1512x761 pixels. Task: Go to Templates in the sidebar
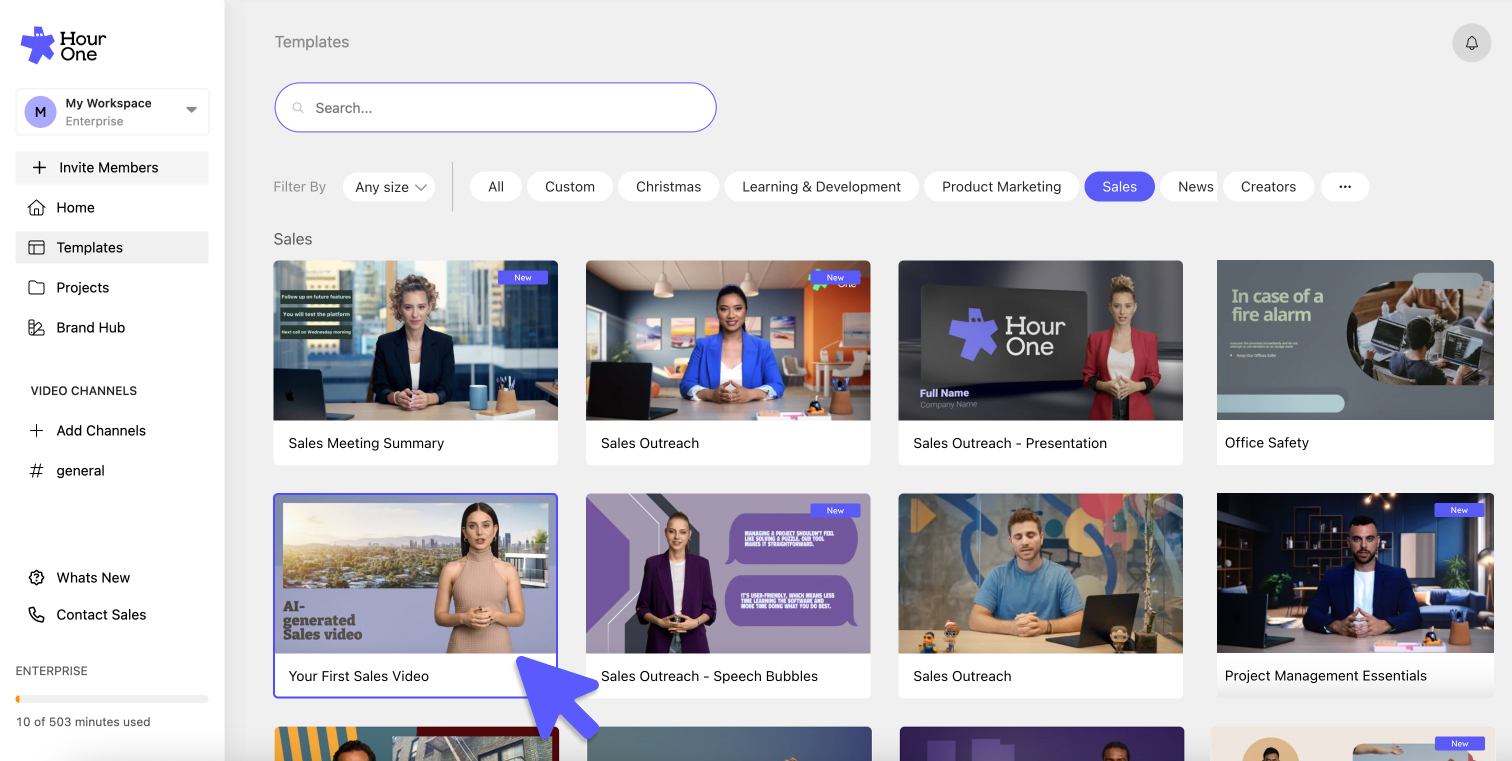[89, 248]
